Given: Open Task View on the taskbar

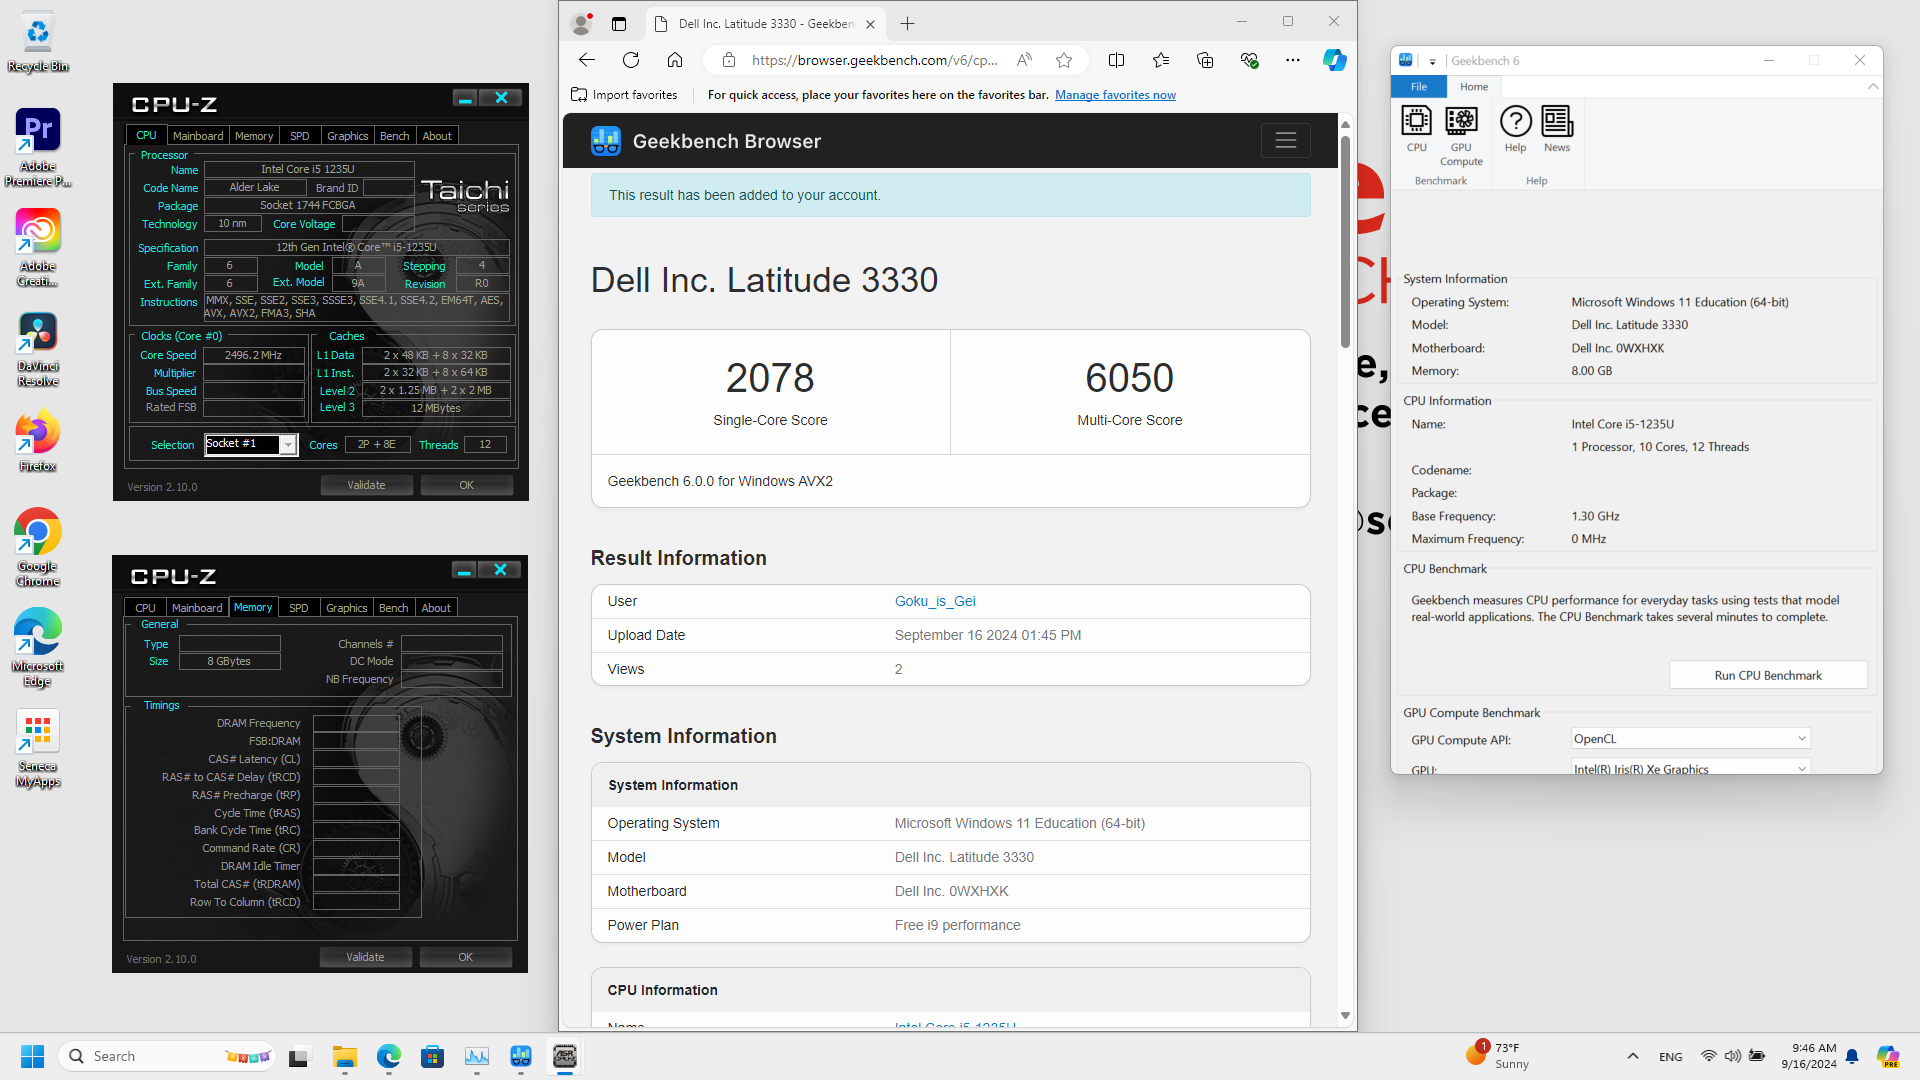Looking at the screenshot, I should [x=299, y=1056].
